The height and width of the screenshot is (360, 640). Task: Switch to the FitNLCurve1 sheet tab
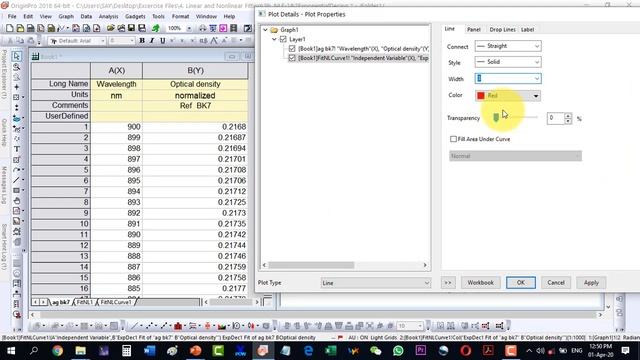pos(116,302)
